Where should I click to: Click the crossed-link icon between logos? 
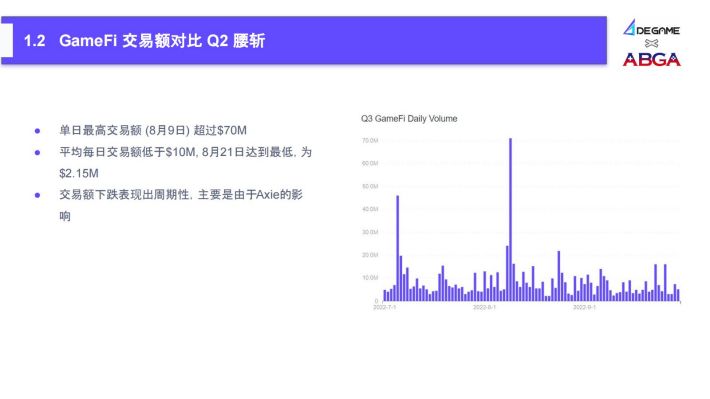coord(651,43)
